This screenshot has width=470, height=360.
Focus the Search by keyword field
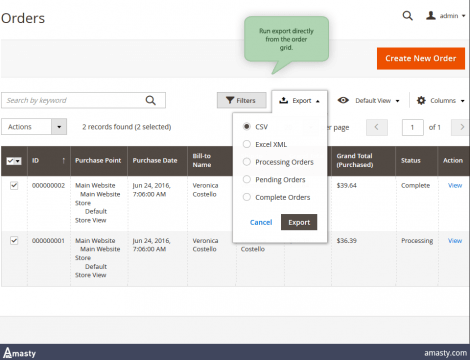[83, 100]
